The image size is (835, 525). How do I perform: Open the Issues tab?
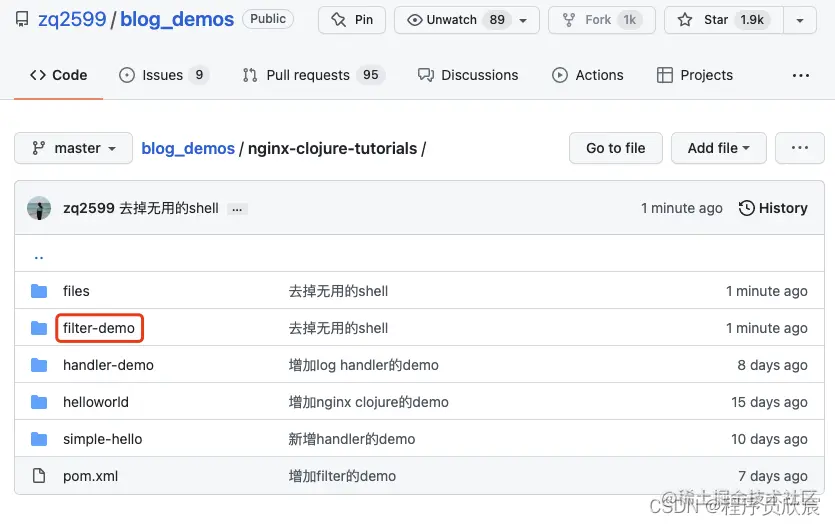[x=164, y=75]
